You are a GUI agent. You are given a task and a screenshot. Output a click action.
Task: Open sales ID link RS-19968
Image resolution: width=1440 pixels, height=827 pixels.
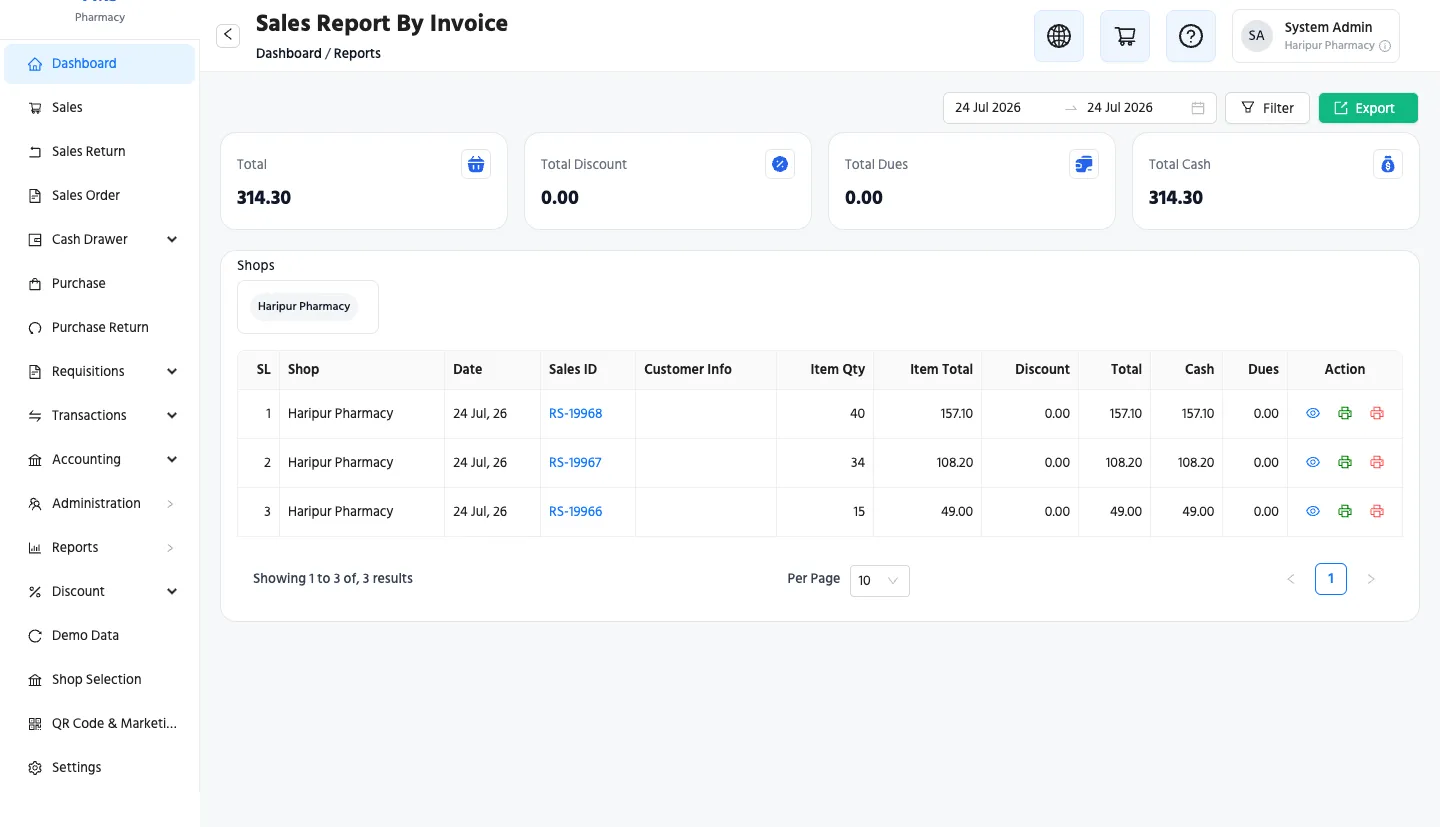point(576,413)
